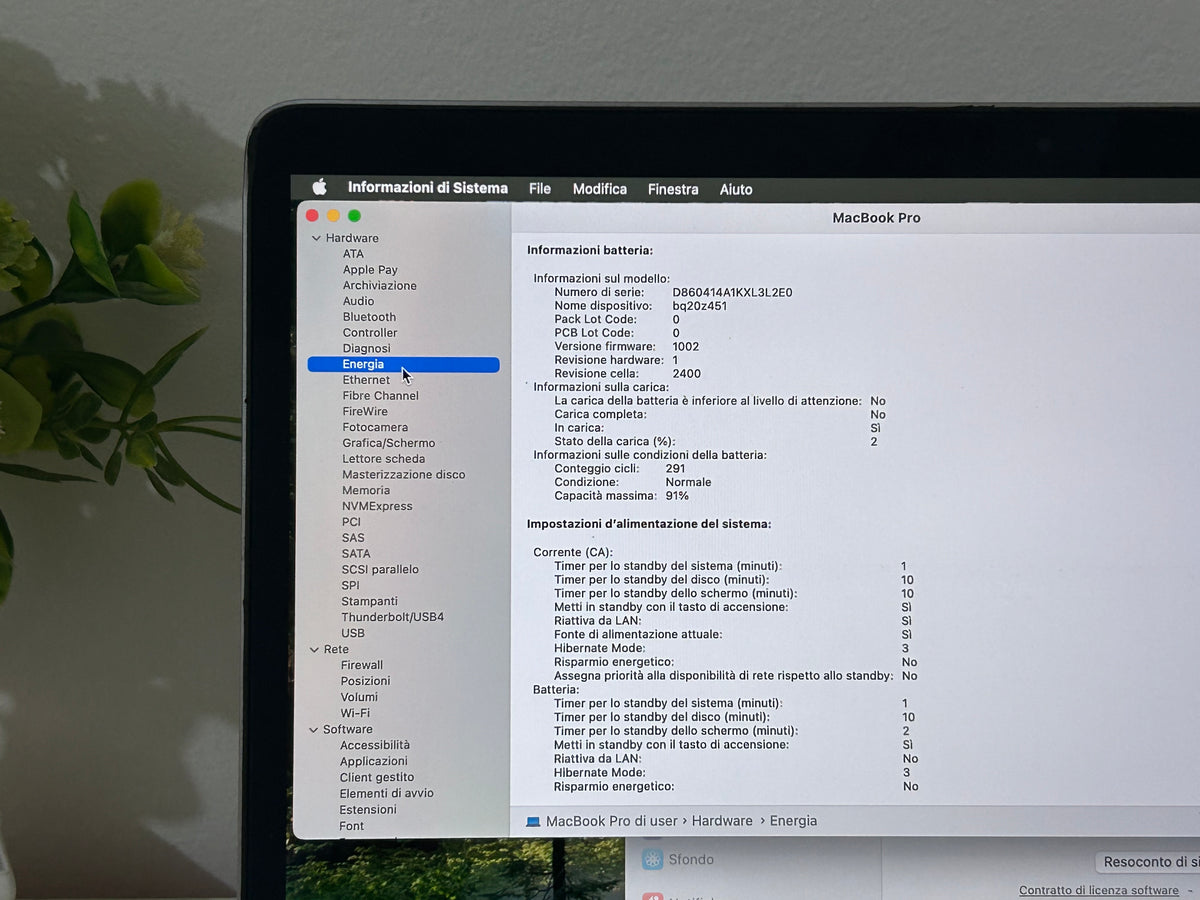Select Applicazioni under Software
Viewport: 1200px width, 900px height.
[373, 761]
